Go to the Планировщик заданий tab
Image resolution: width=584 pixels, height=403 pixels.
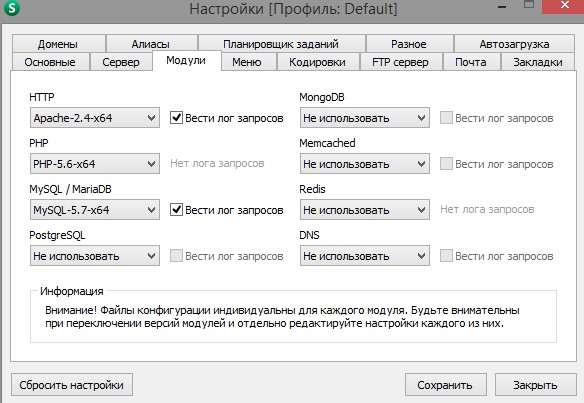pos(281,44)
